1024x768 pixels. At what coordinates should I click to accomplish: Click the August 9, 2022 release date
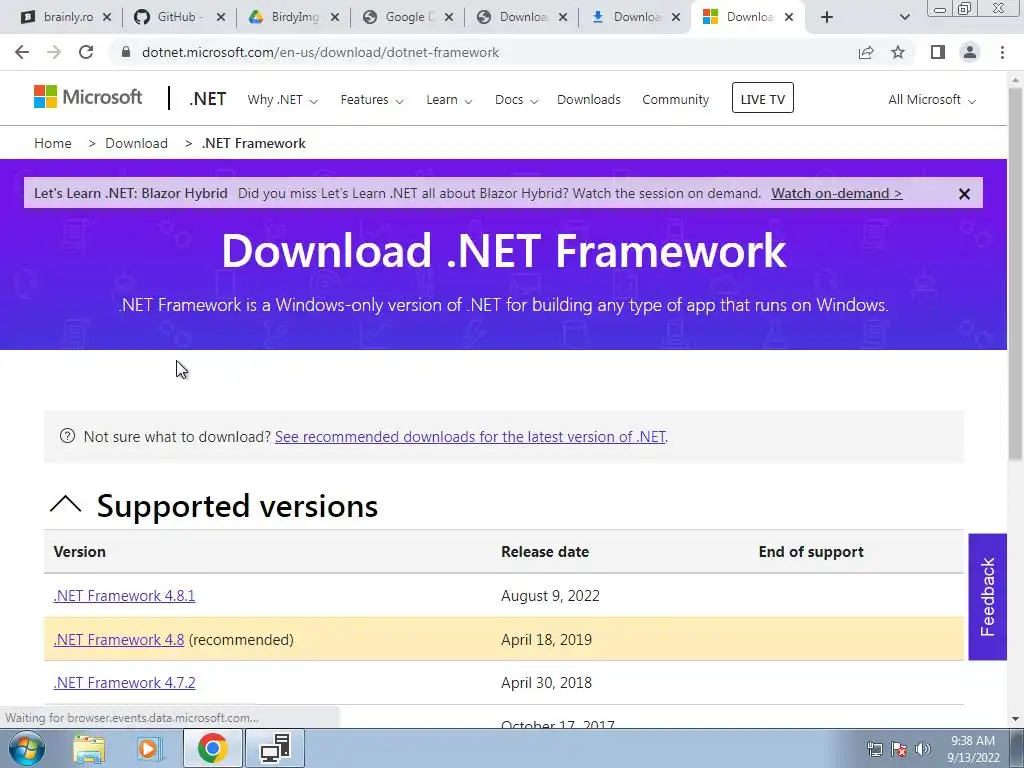(x=550, y=596)
